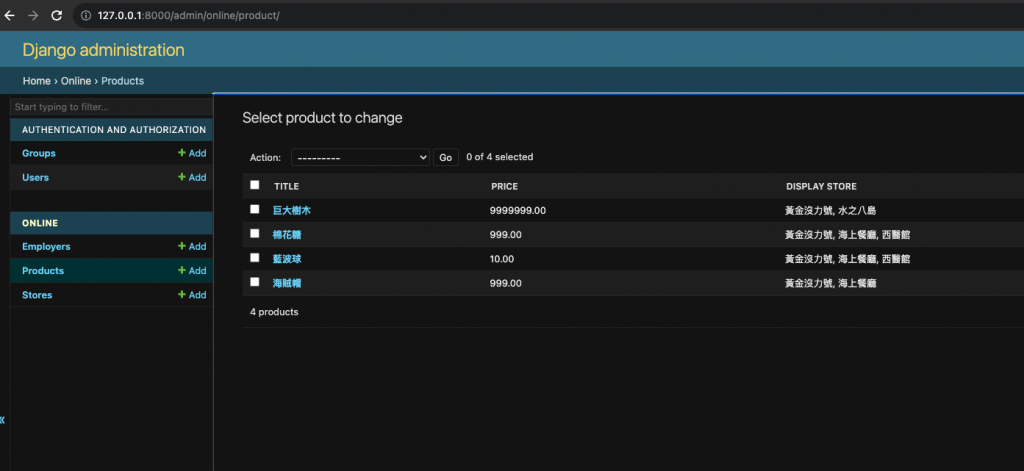Click the plus Add next to Users
Image resolution: width=1024 pixels, height=471 pixels.
[x=192, y=177]
